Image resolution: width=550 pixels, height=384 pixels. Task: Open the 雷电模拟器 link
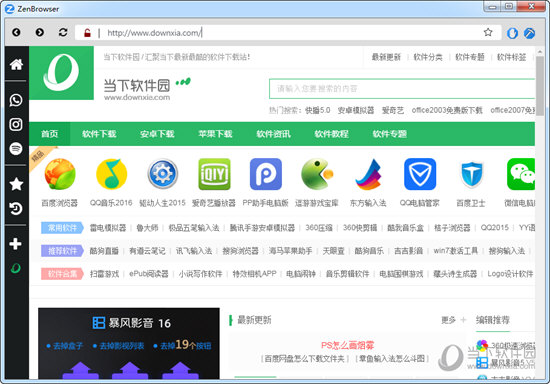[x=108, y=228]
